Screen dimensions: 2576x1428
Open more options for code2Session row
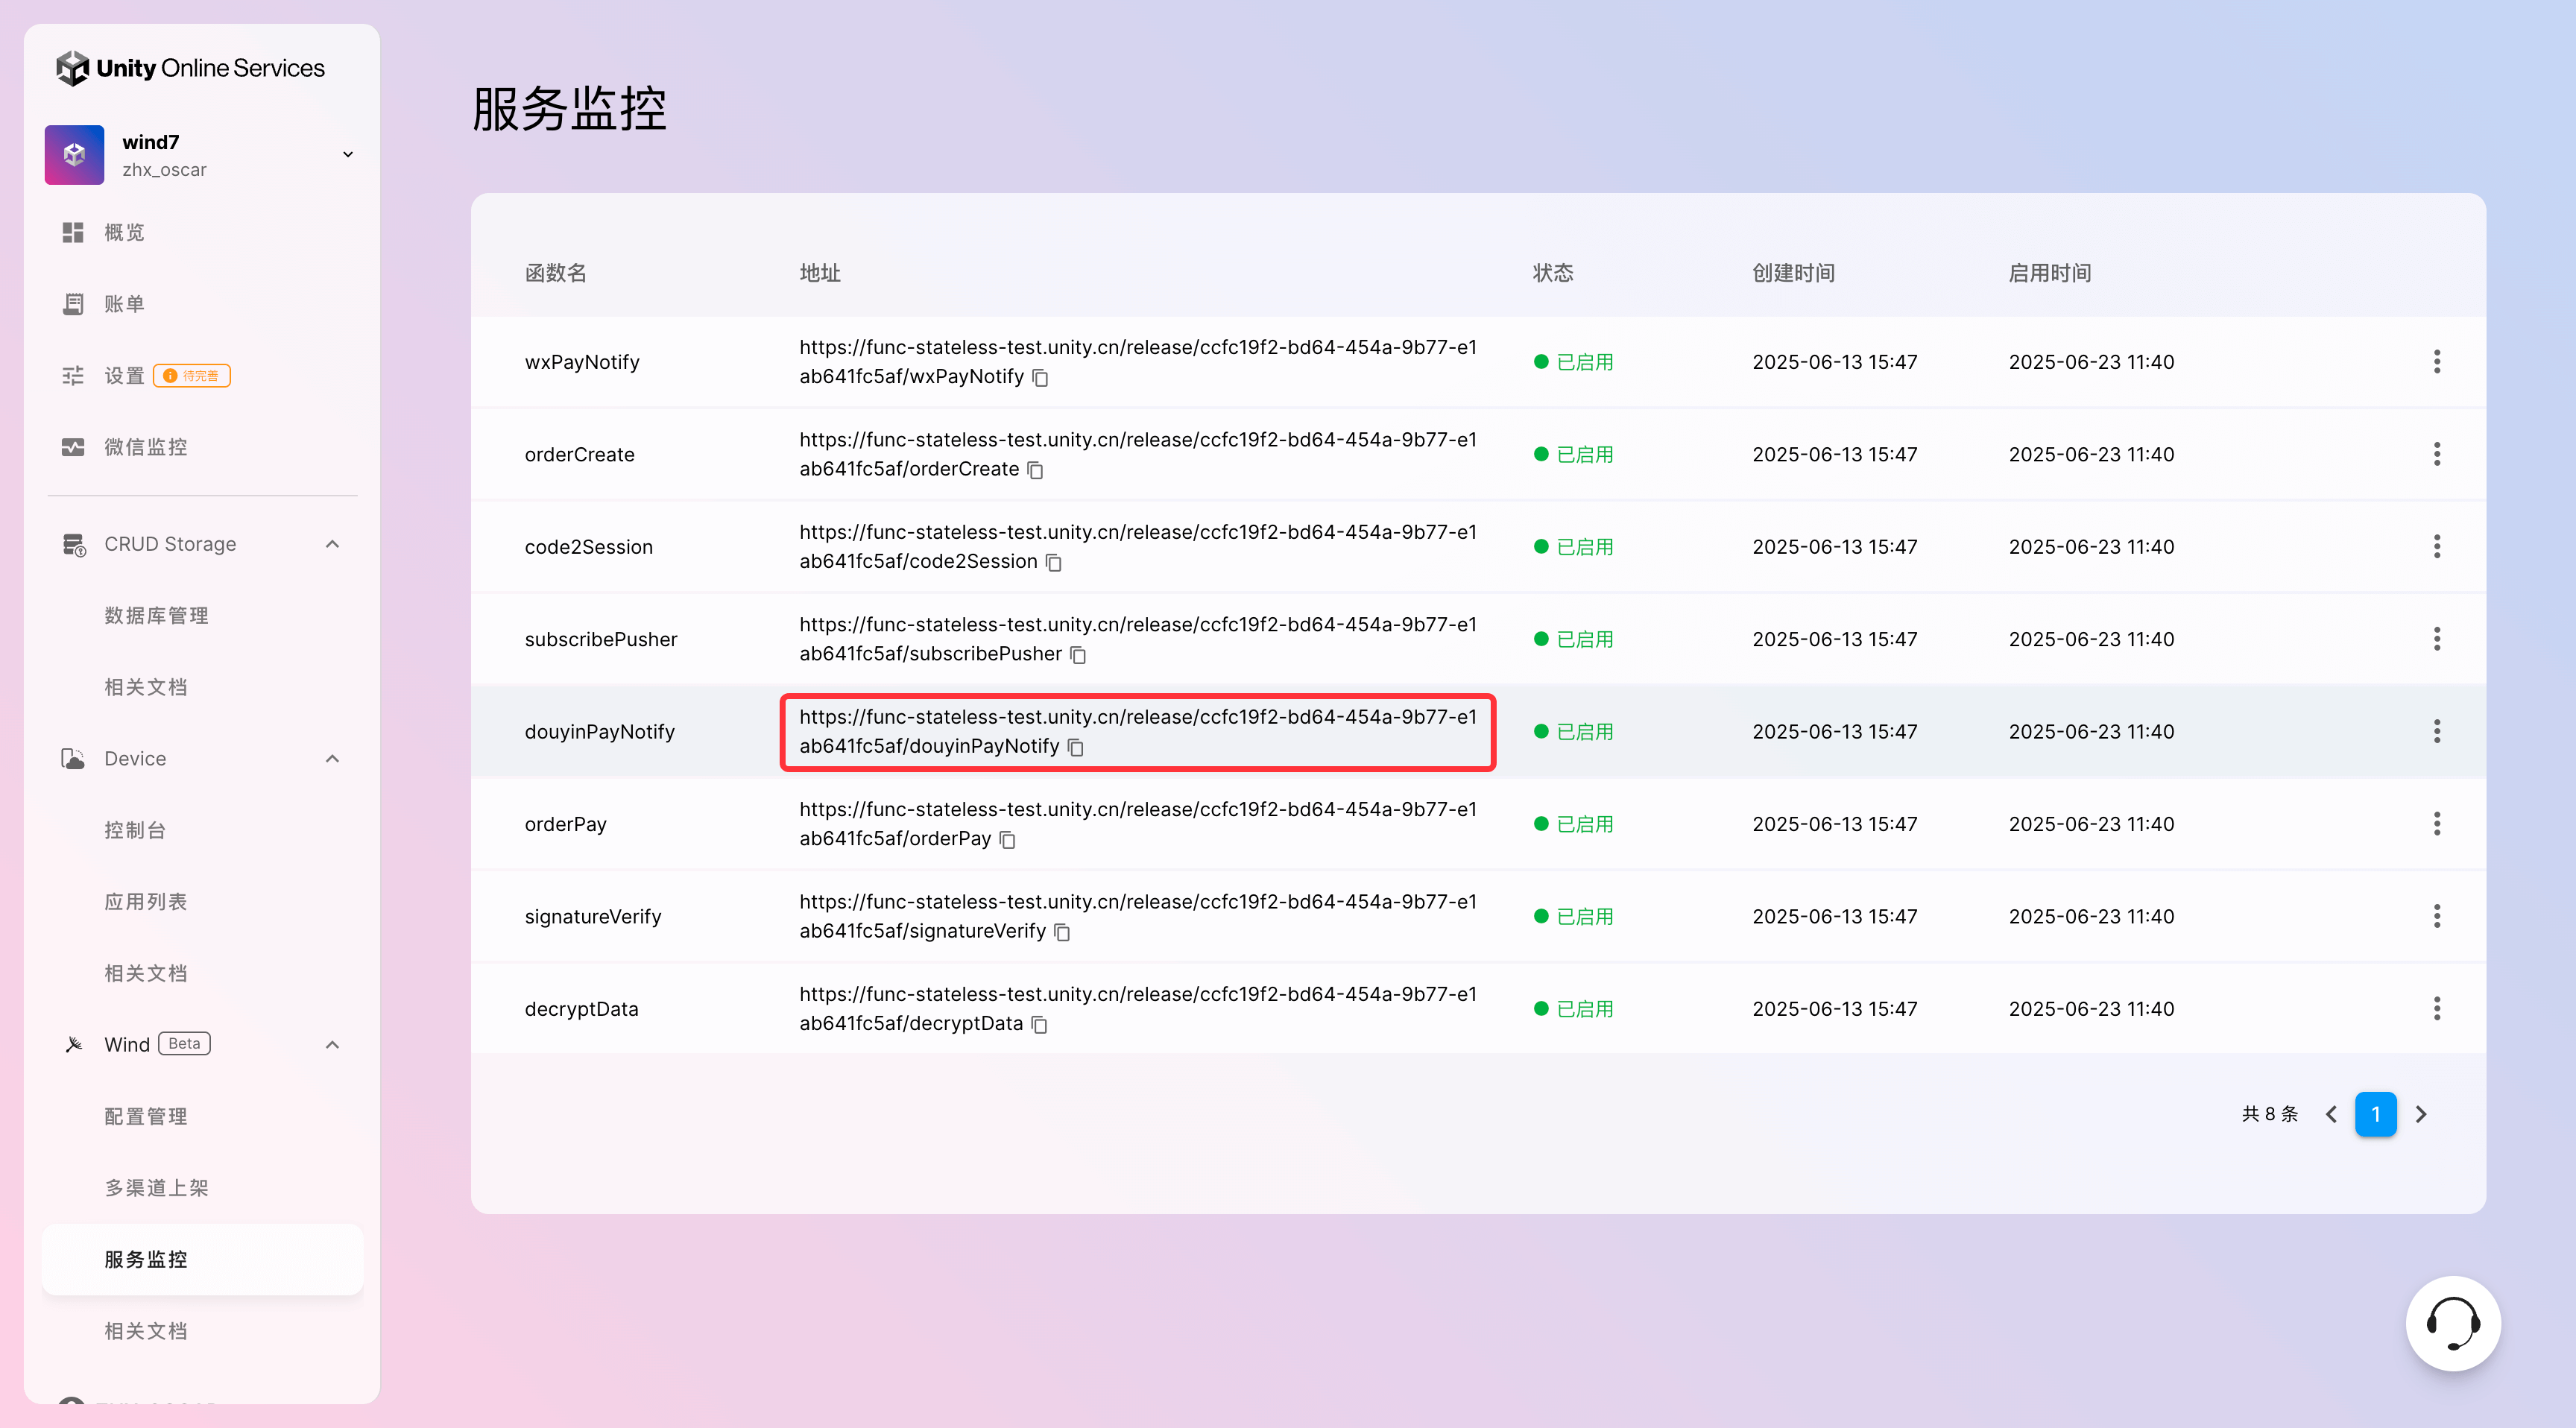pos(2436,547)
